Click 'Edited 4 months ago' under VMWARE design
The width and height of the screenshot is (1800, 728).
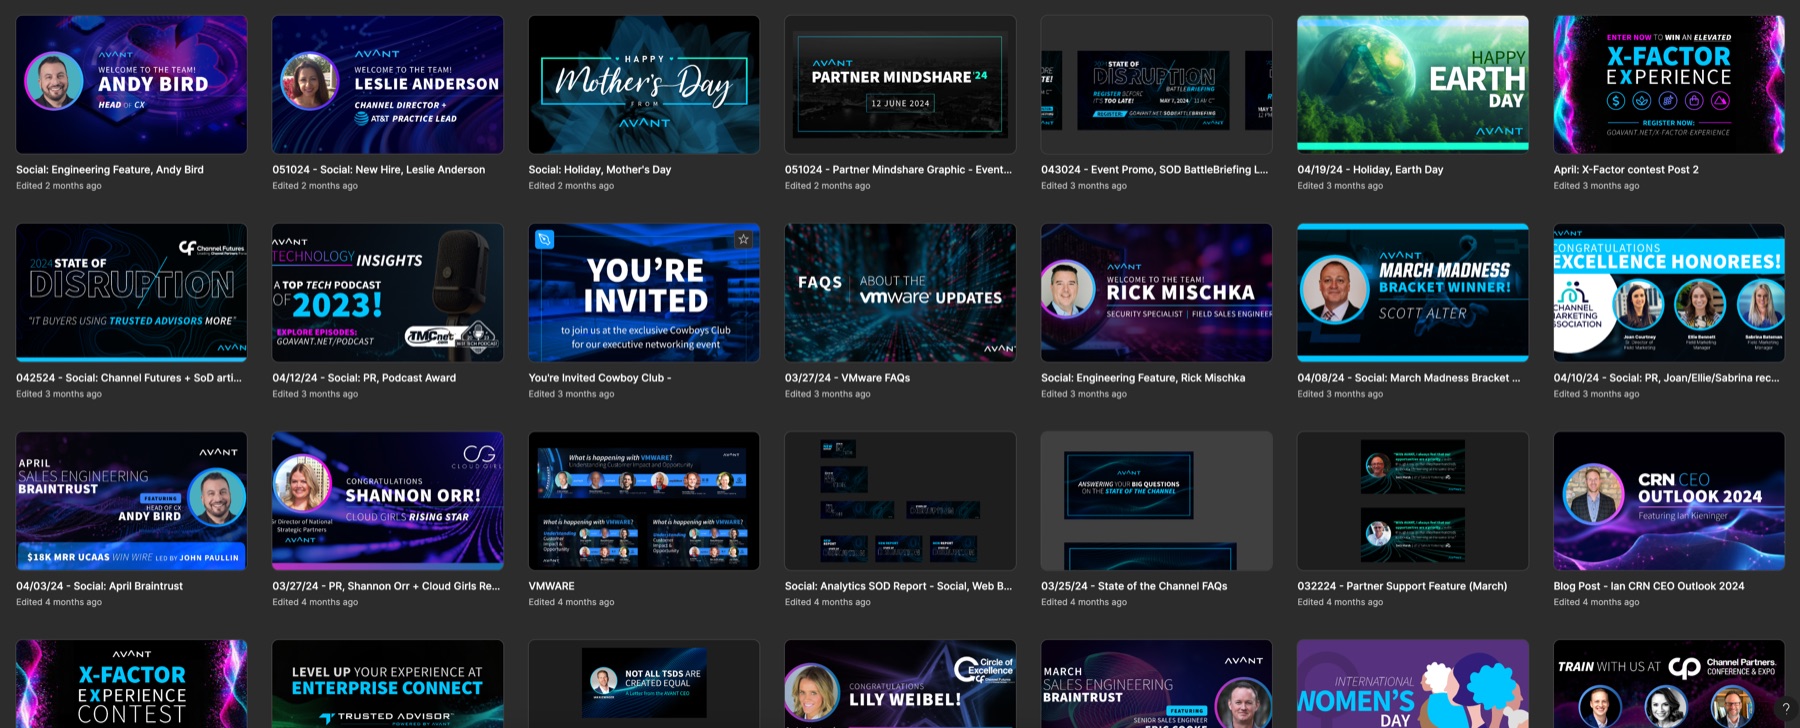coord(571,602)
